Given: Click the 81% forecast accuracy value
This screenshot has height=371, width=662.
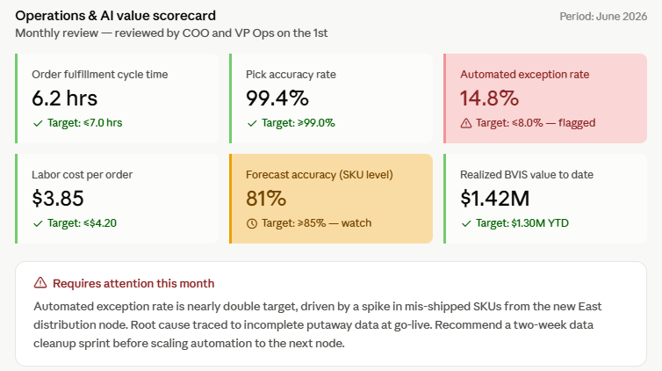Looking at the screenshot, I should click(266, 198).
